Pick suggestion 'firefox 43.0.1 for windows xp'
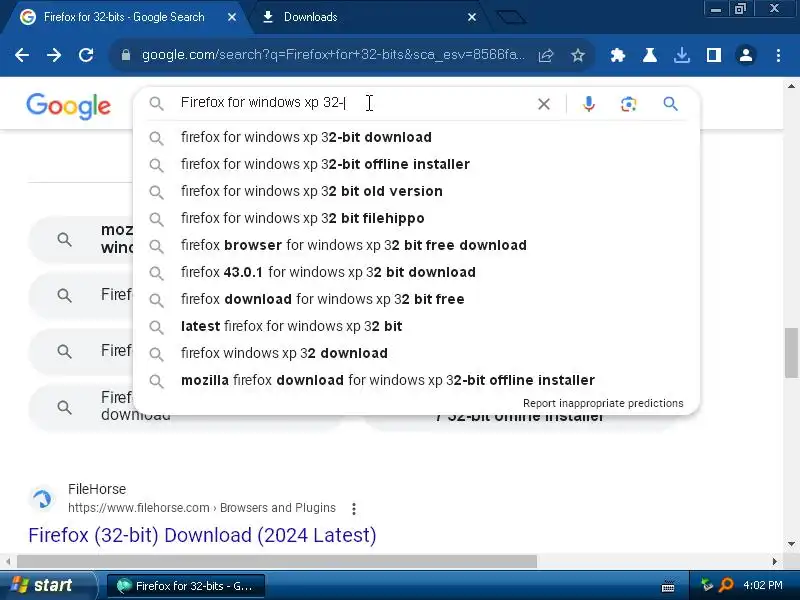 point(417,272)
